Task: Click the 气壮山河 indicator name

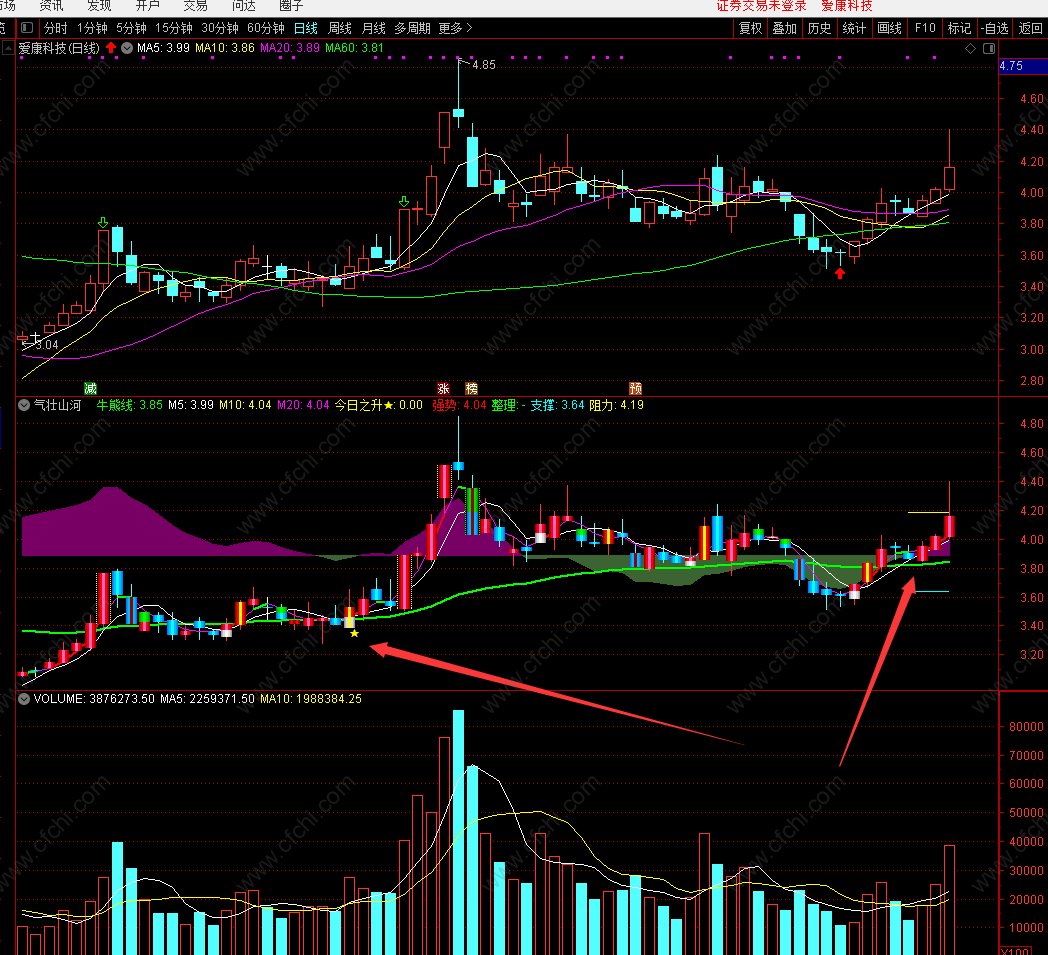Action: coord(57,405)
